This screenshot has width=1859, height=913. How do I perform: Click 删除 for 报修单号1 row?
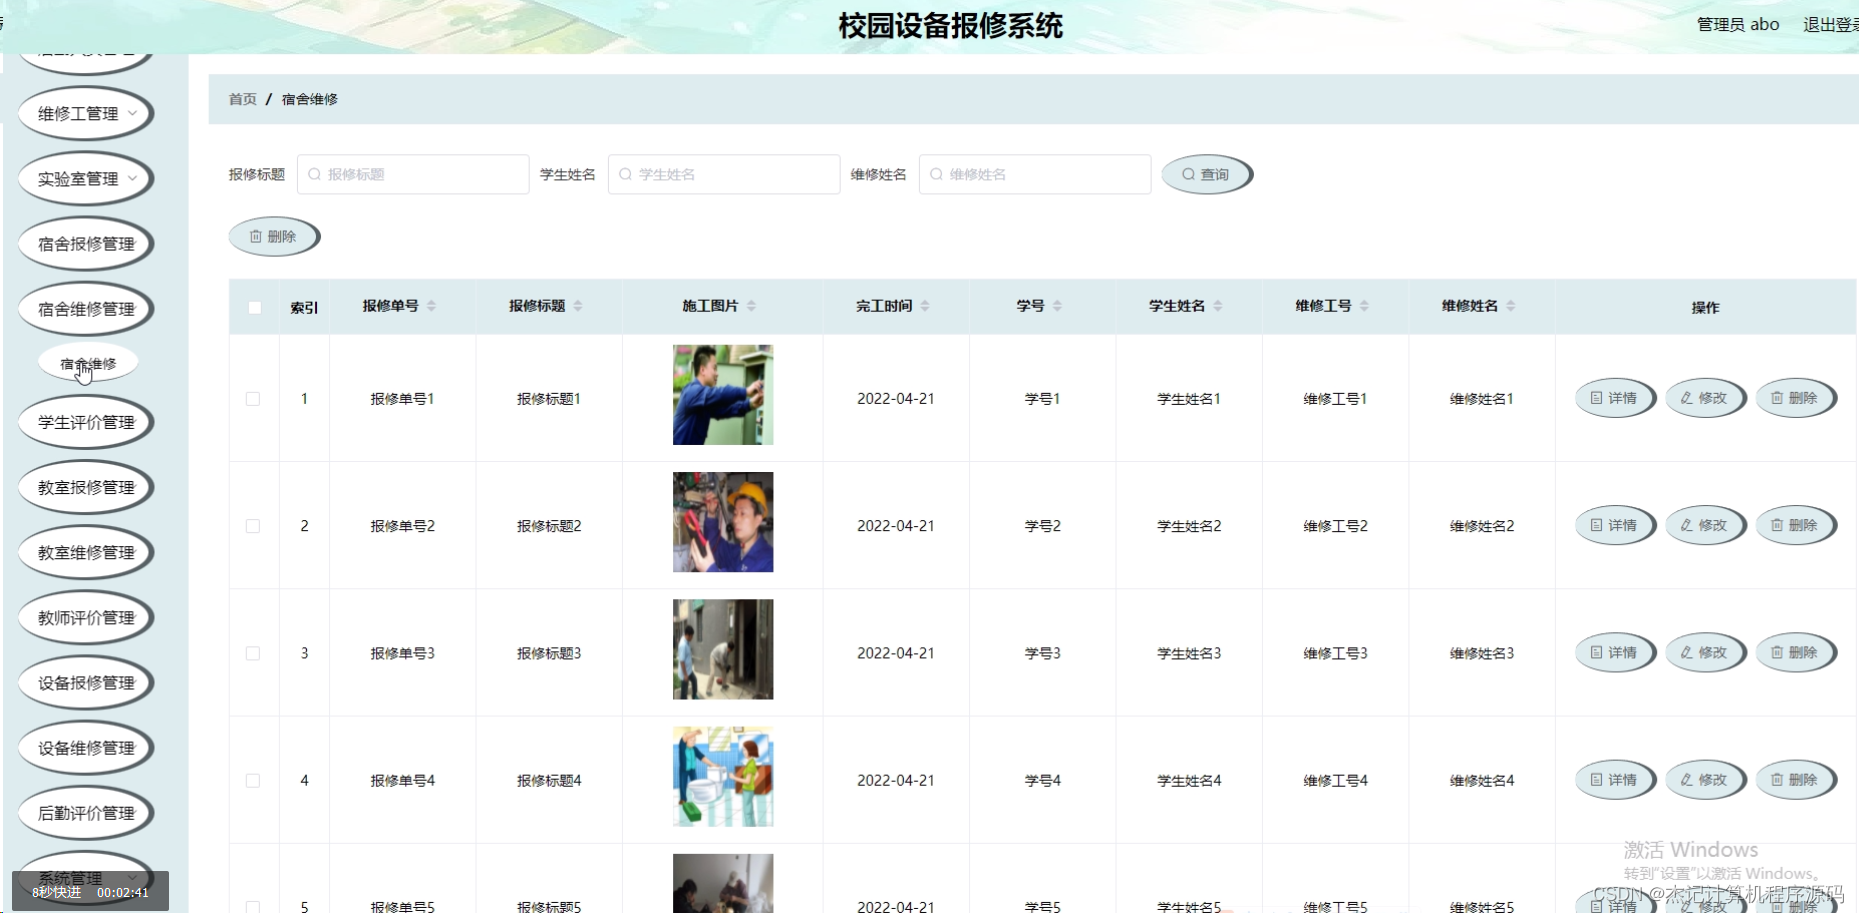pos(1796,398)
